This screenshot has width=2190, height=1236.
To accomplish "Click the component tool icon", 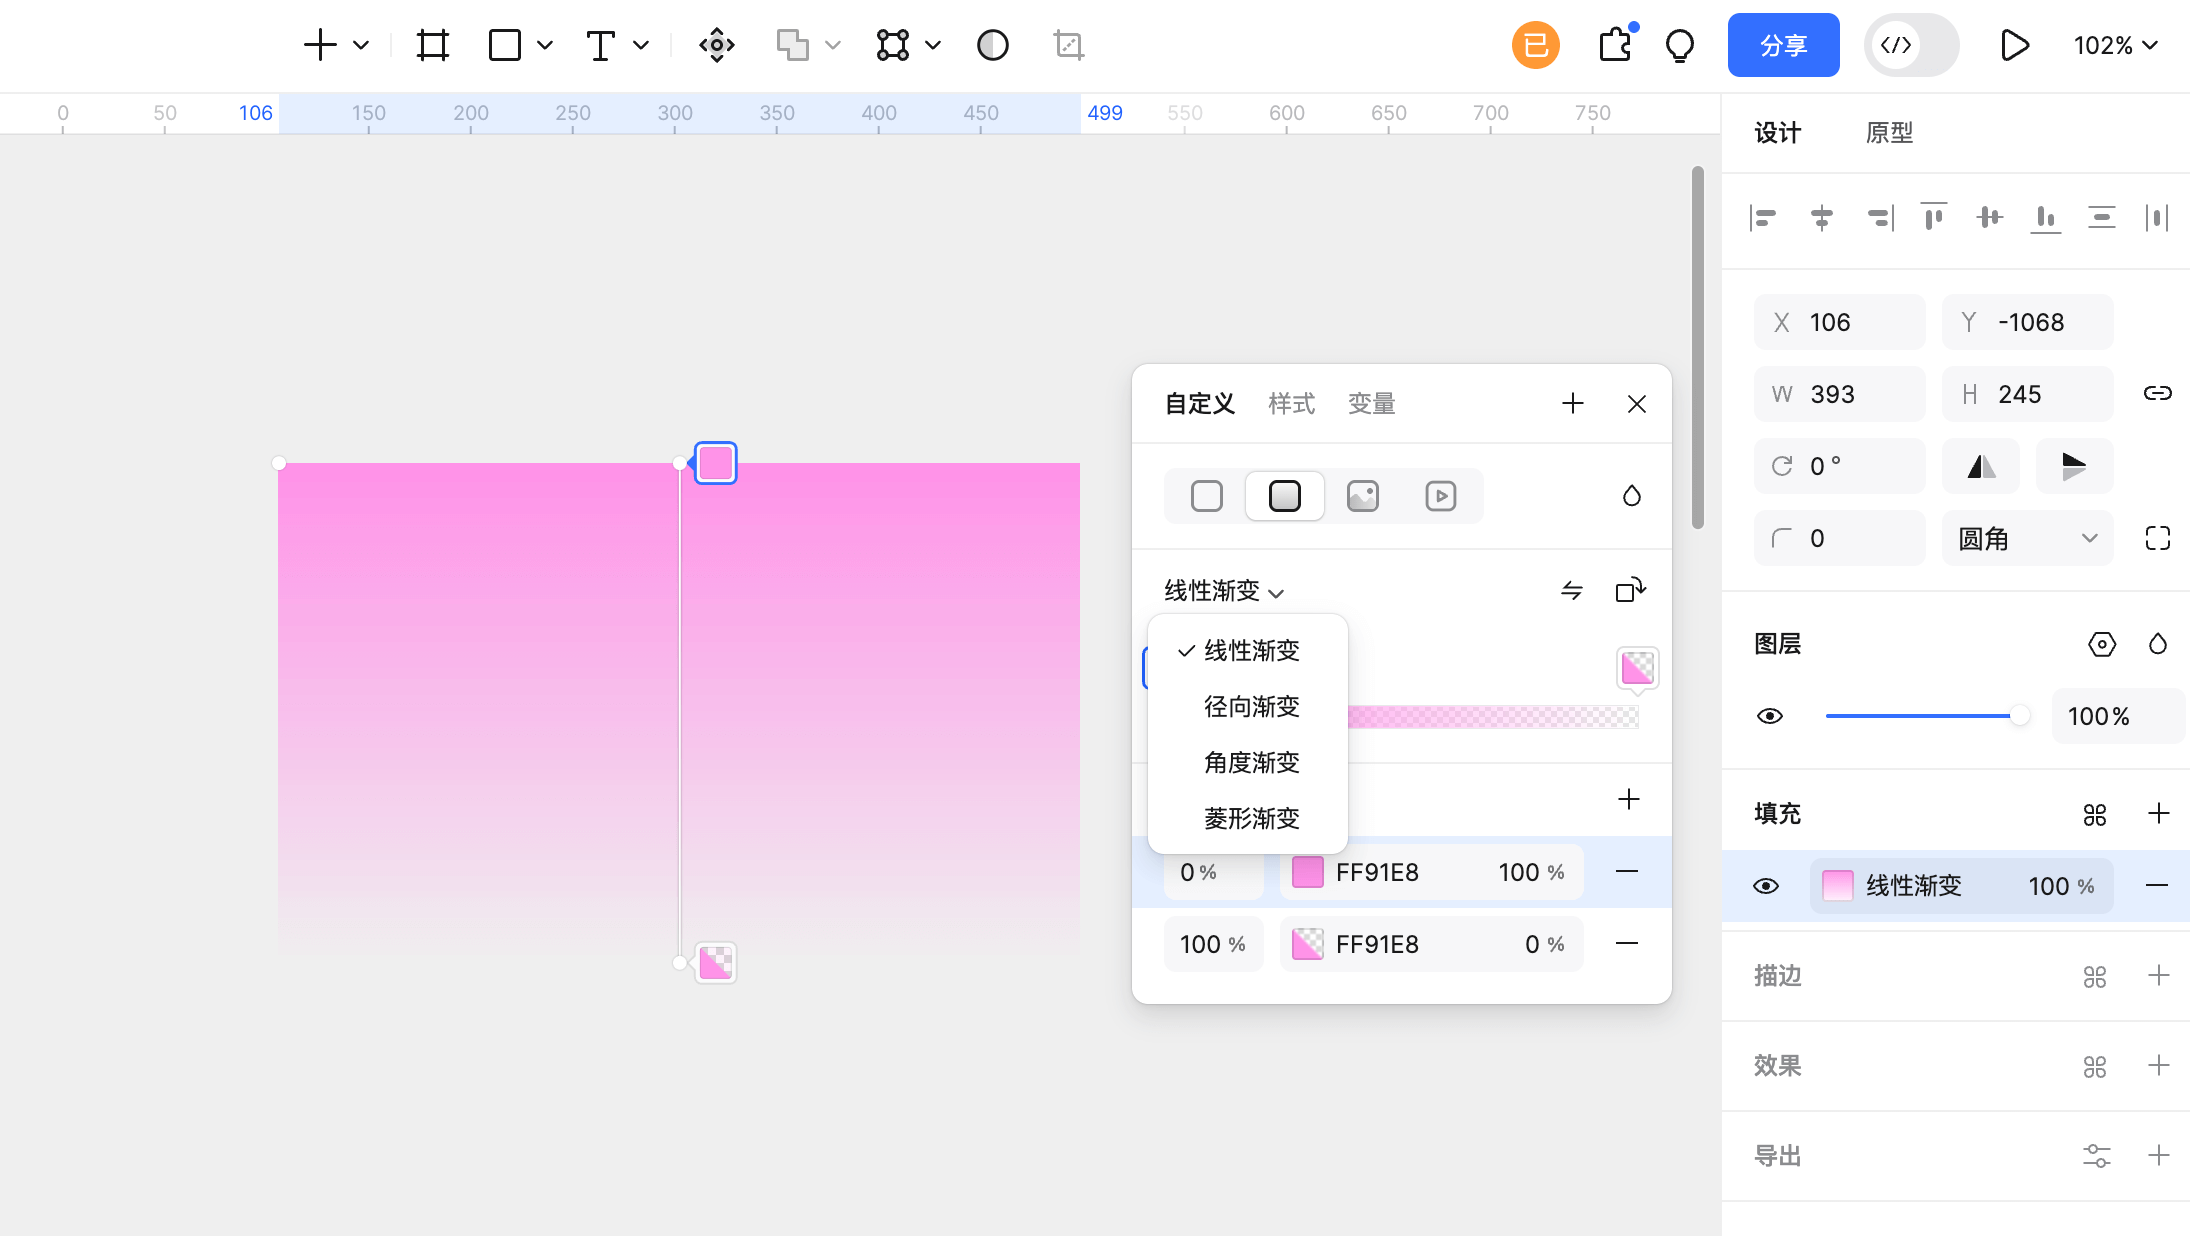I will tap(717, 45).
